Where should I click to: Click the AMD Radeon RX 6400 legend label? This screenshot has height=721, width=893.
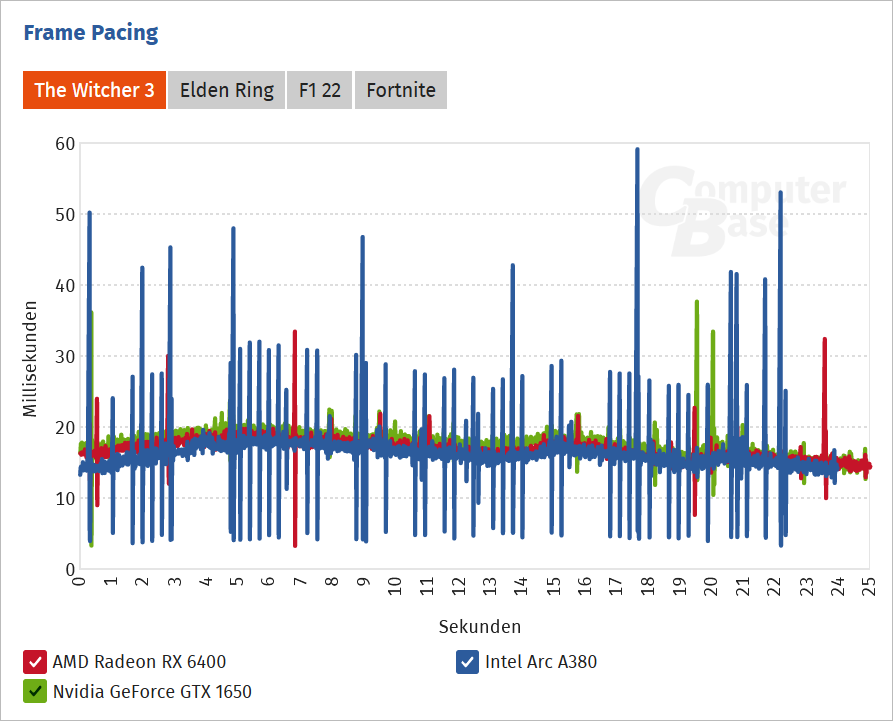(140, 662)
